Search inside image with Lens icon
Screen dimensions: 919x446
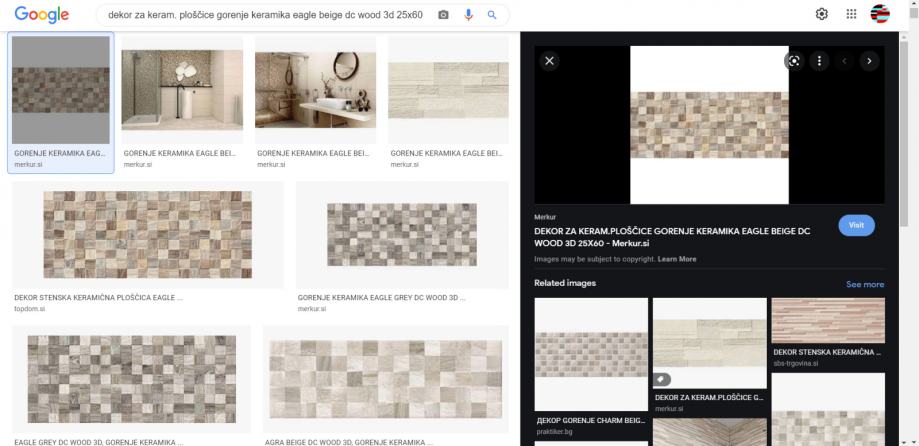(793, 61)
